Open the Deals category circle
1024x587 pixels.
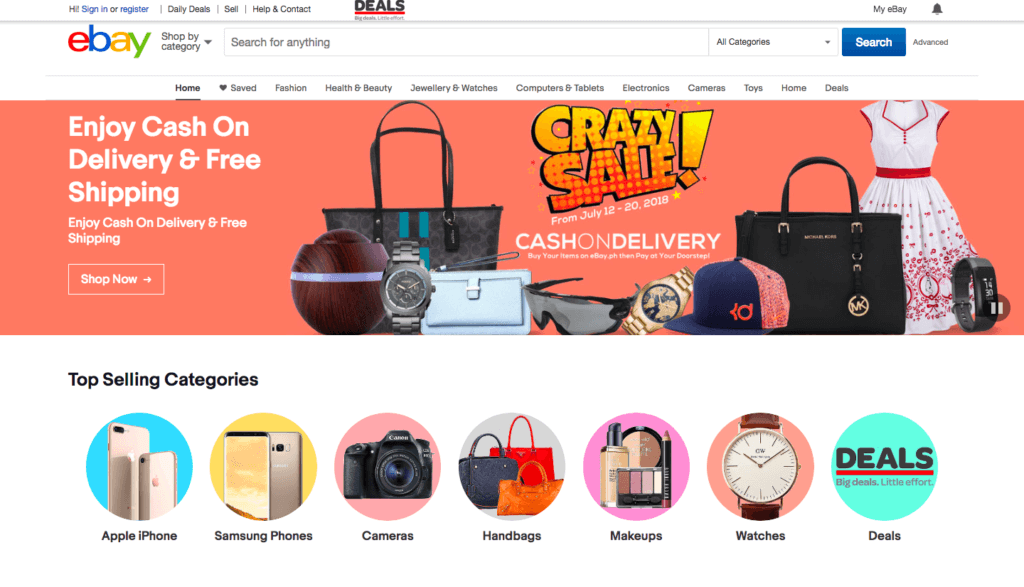(884, 466)
